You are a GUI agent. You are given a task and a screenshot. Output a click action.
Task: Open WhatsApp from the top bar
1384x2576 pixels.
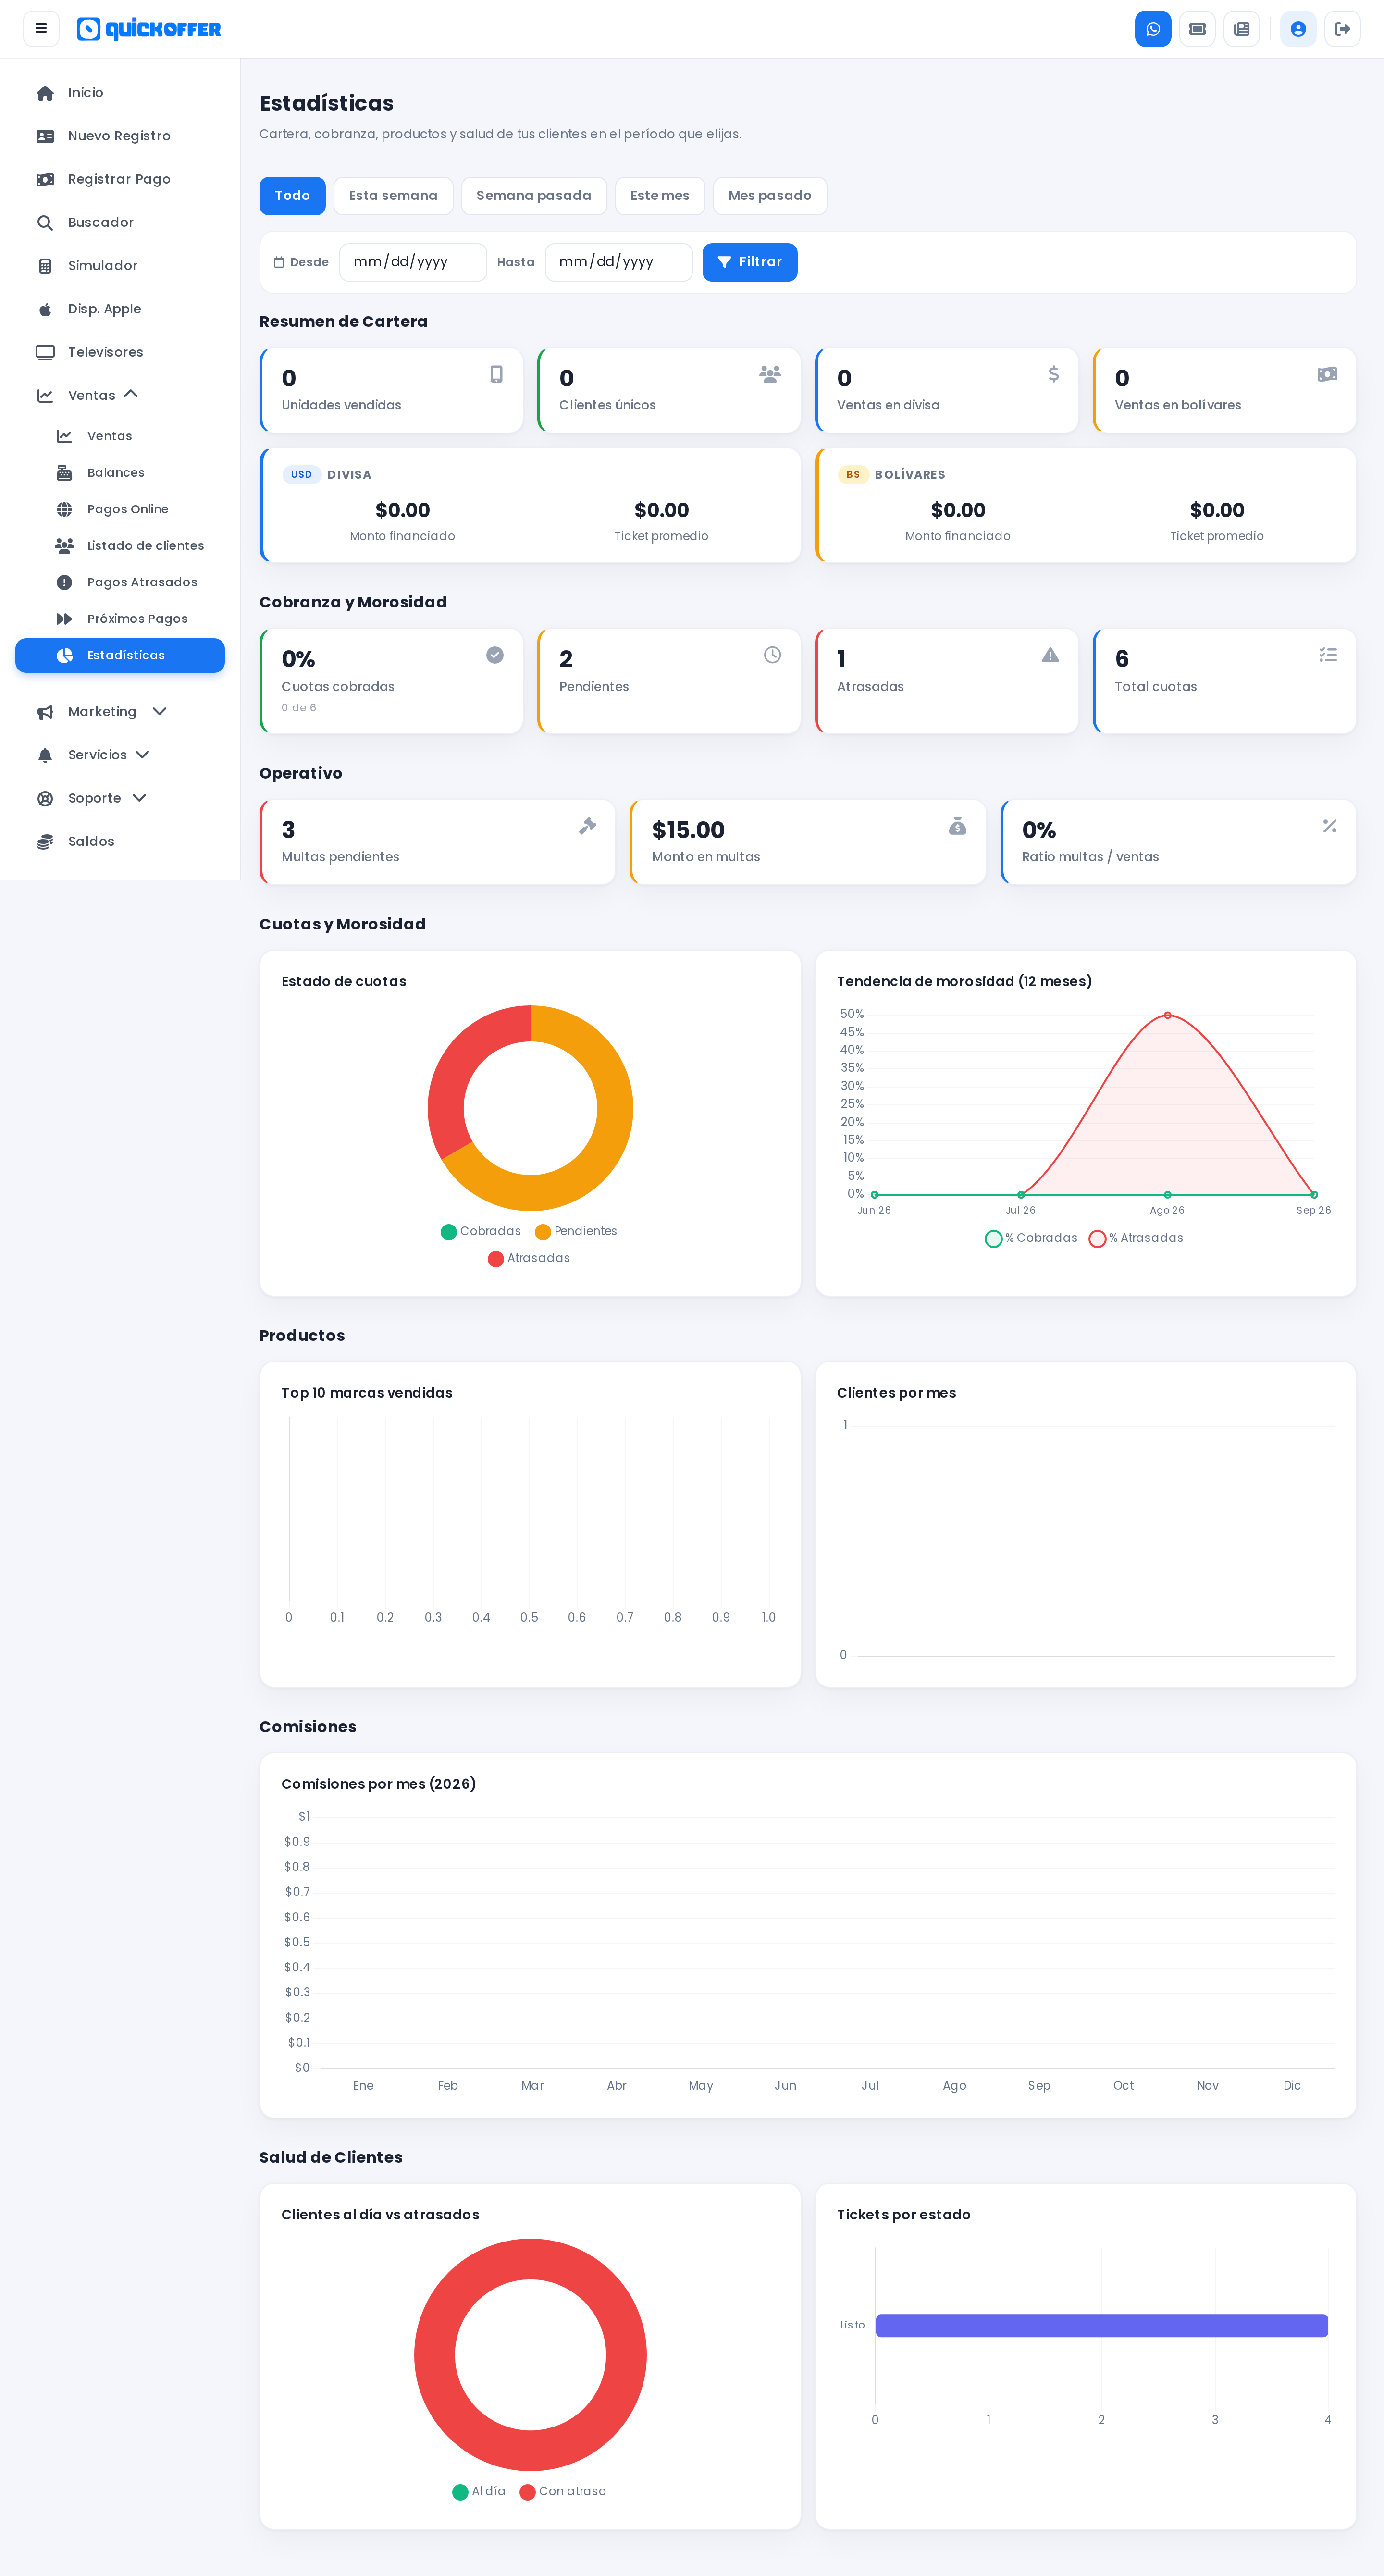1153,29
